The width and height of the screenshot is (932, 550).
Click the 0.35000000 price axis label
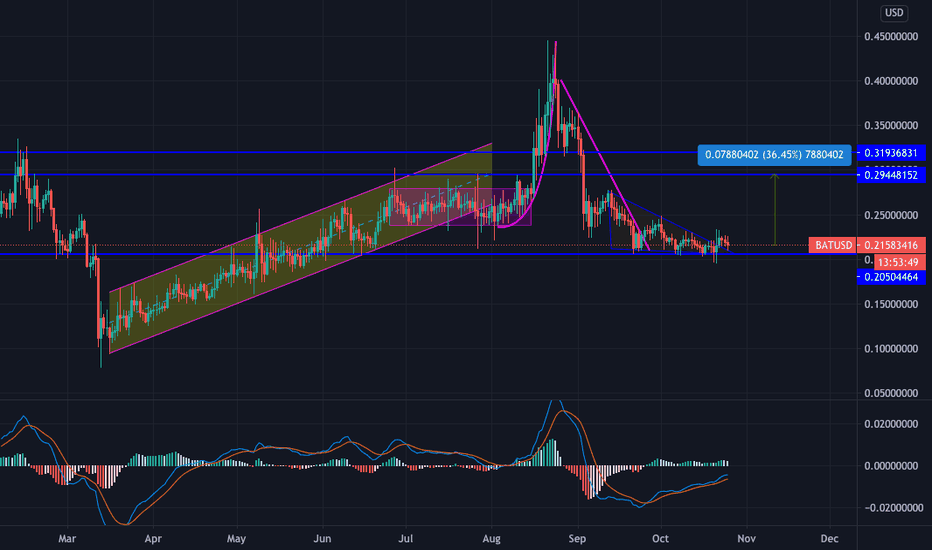coord(891,125)
